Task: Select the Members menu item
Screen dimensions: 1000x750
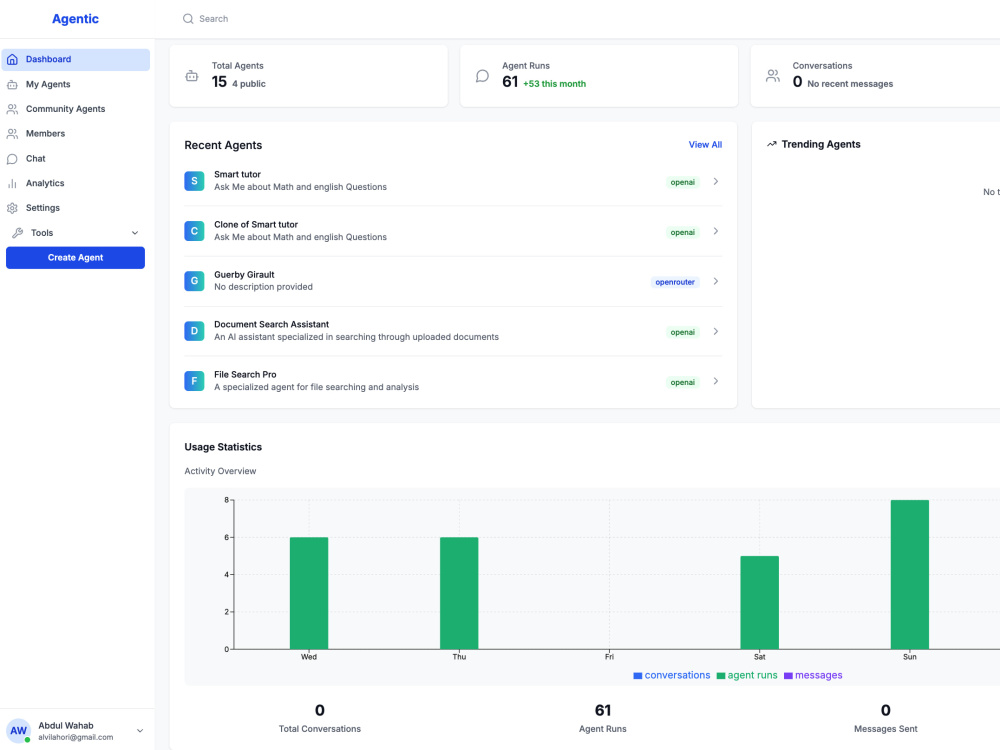Action: pos(76,134)
